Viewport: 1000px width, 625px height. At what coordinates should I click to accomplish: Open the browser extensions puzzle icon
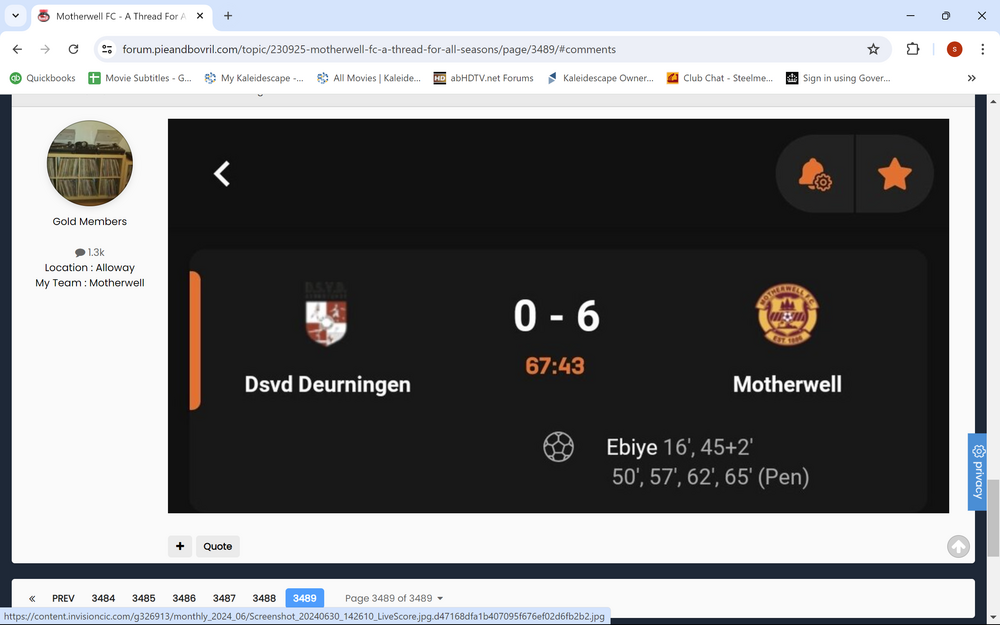click(x=913, y=49)
